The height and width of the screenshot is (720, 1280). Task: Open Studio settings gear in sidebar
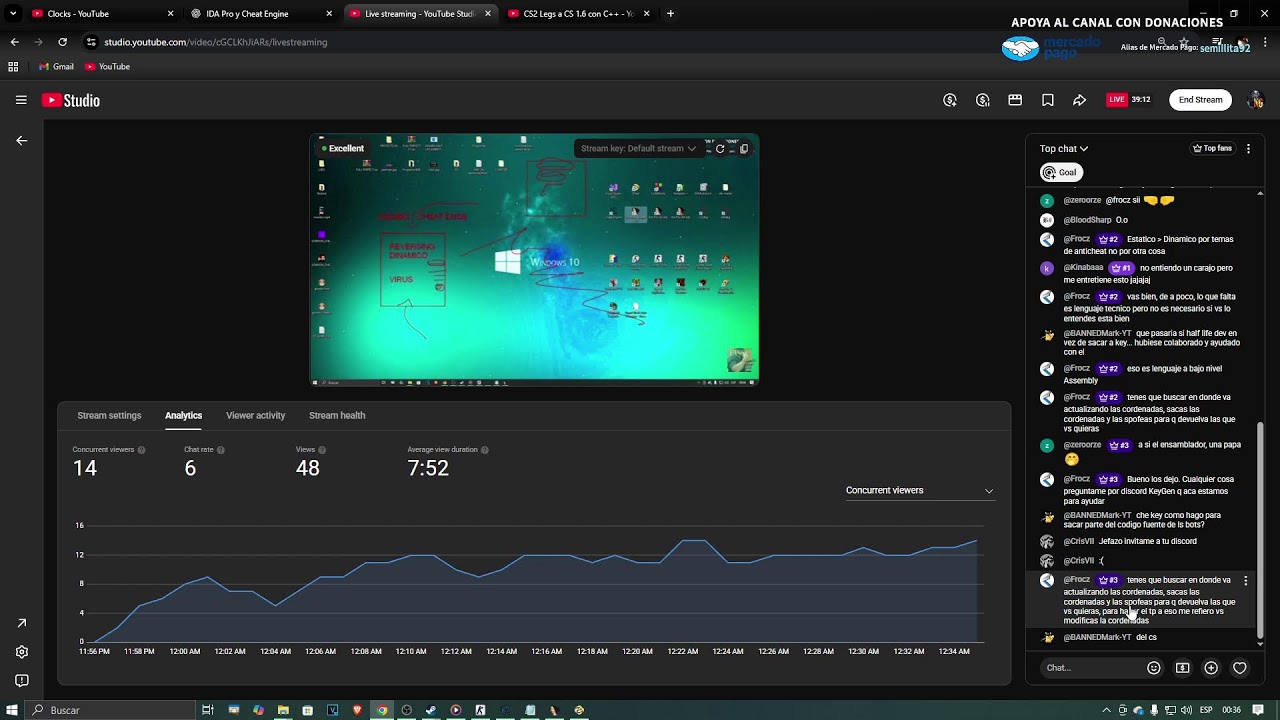point(21,652)
